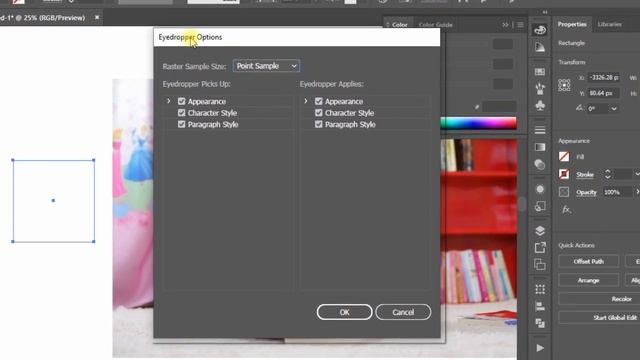The height and width of the screenshot is (360, 640).
Task: Toggle Character Style under Eyedropper Picks Up
Action: tap(182, 113)
